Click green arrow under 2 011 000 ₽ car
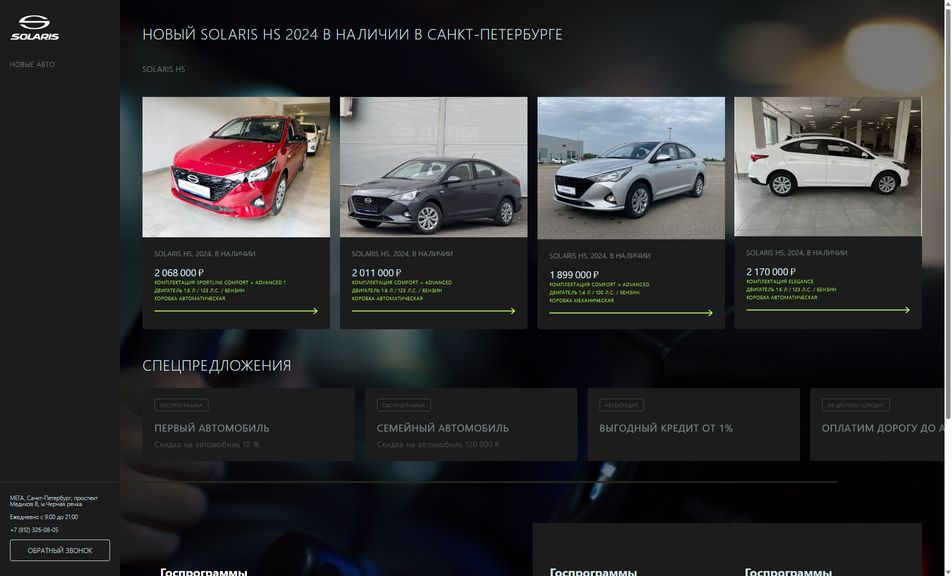This screenshot has width=952, height=576. pos(434,311)
